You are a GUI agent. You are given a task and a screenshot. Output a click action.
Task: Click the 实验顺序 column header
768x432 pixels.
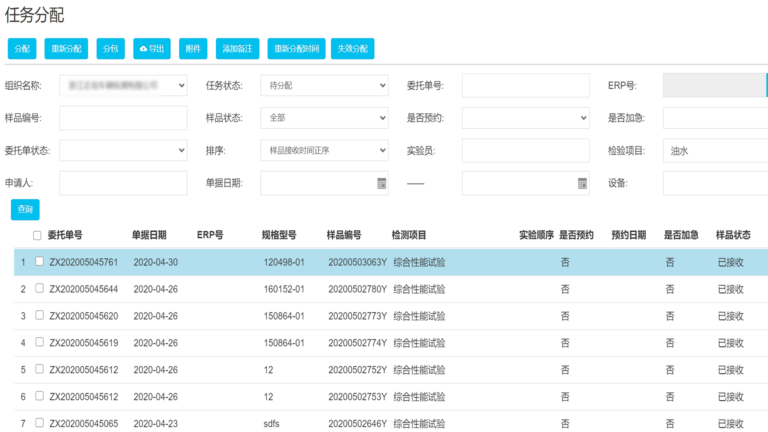pos(536,236)
